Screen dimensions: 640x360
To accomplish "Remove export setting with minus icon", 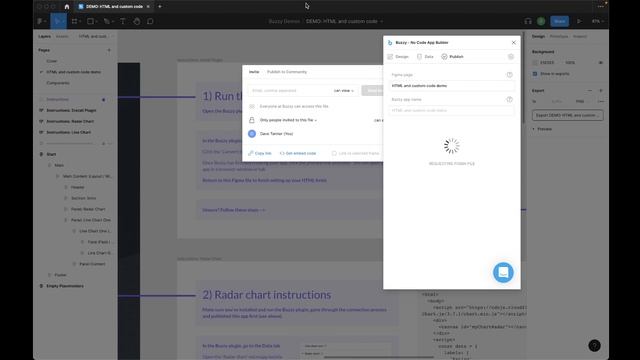I will pyautogui.click(x=590, y=91).
